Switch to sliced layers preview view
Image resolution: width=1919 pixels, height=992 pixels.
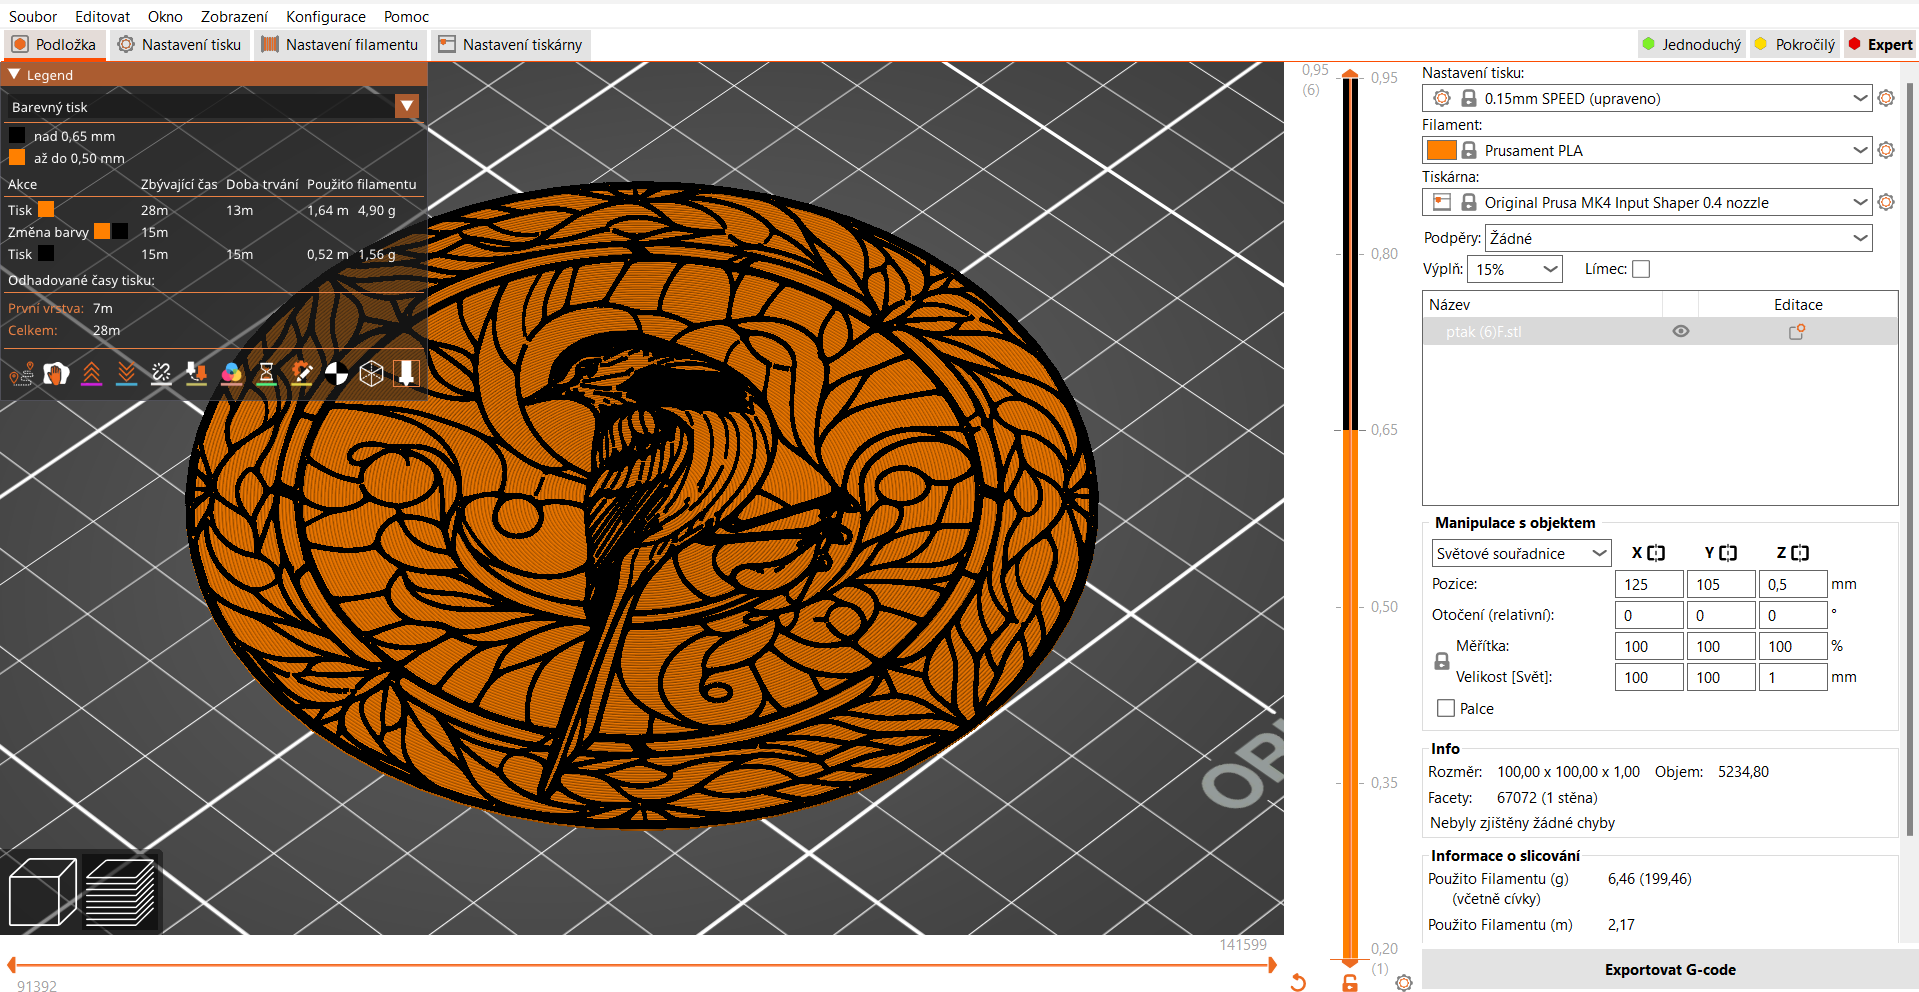coord(120,892)
